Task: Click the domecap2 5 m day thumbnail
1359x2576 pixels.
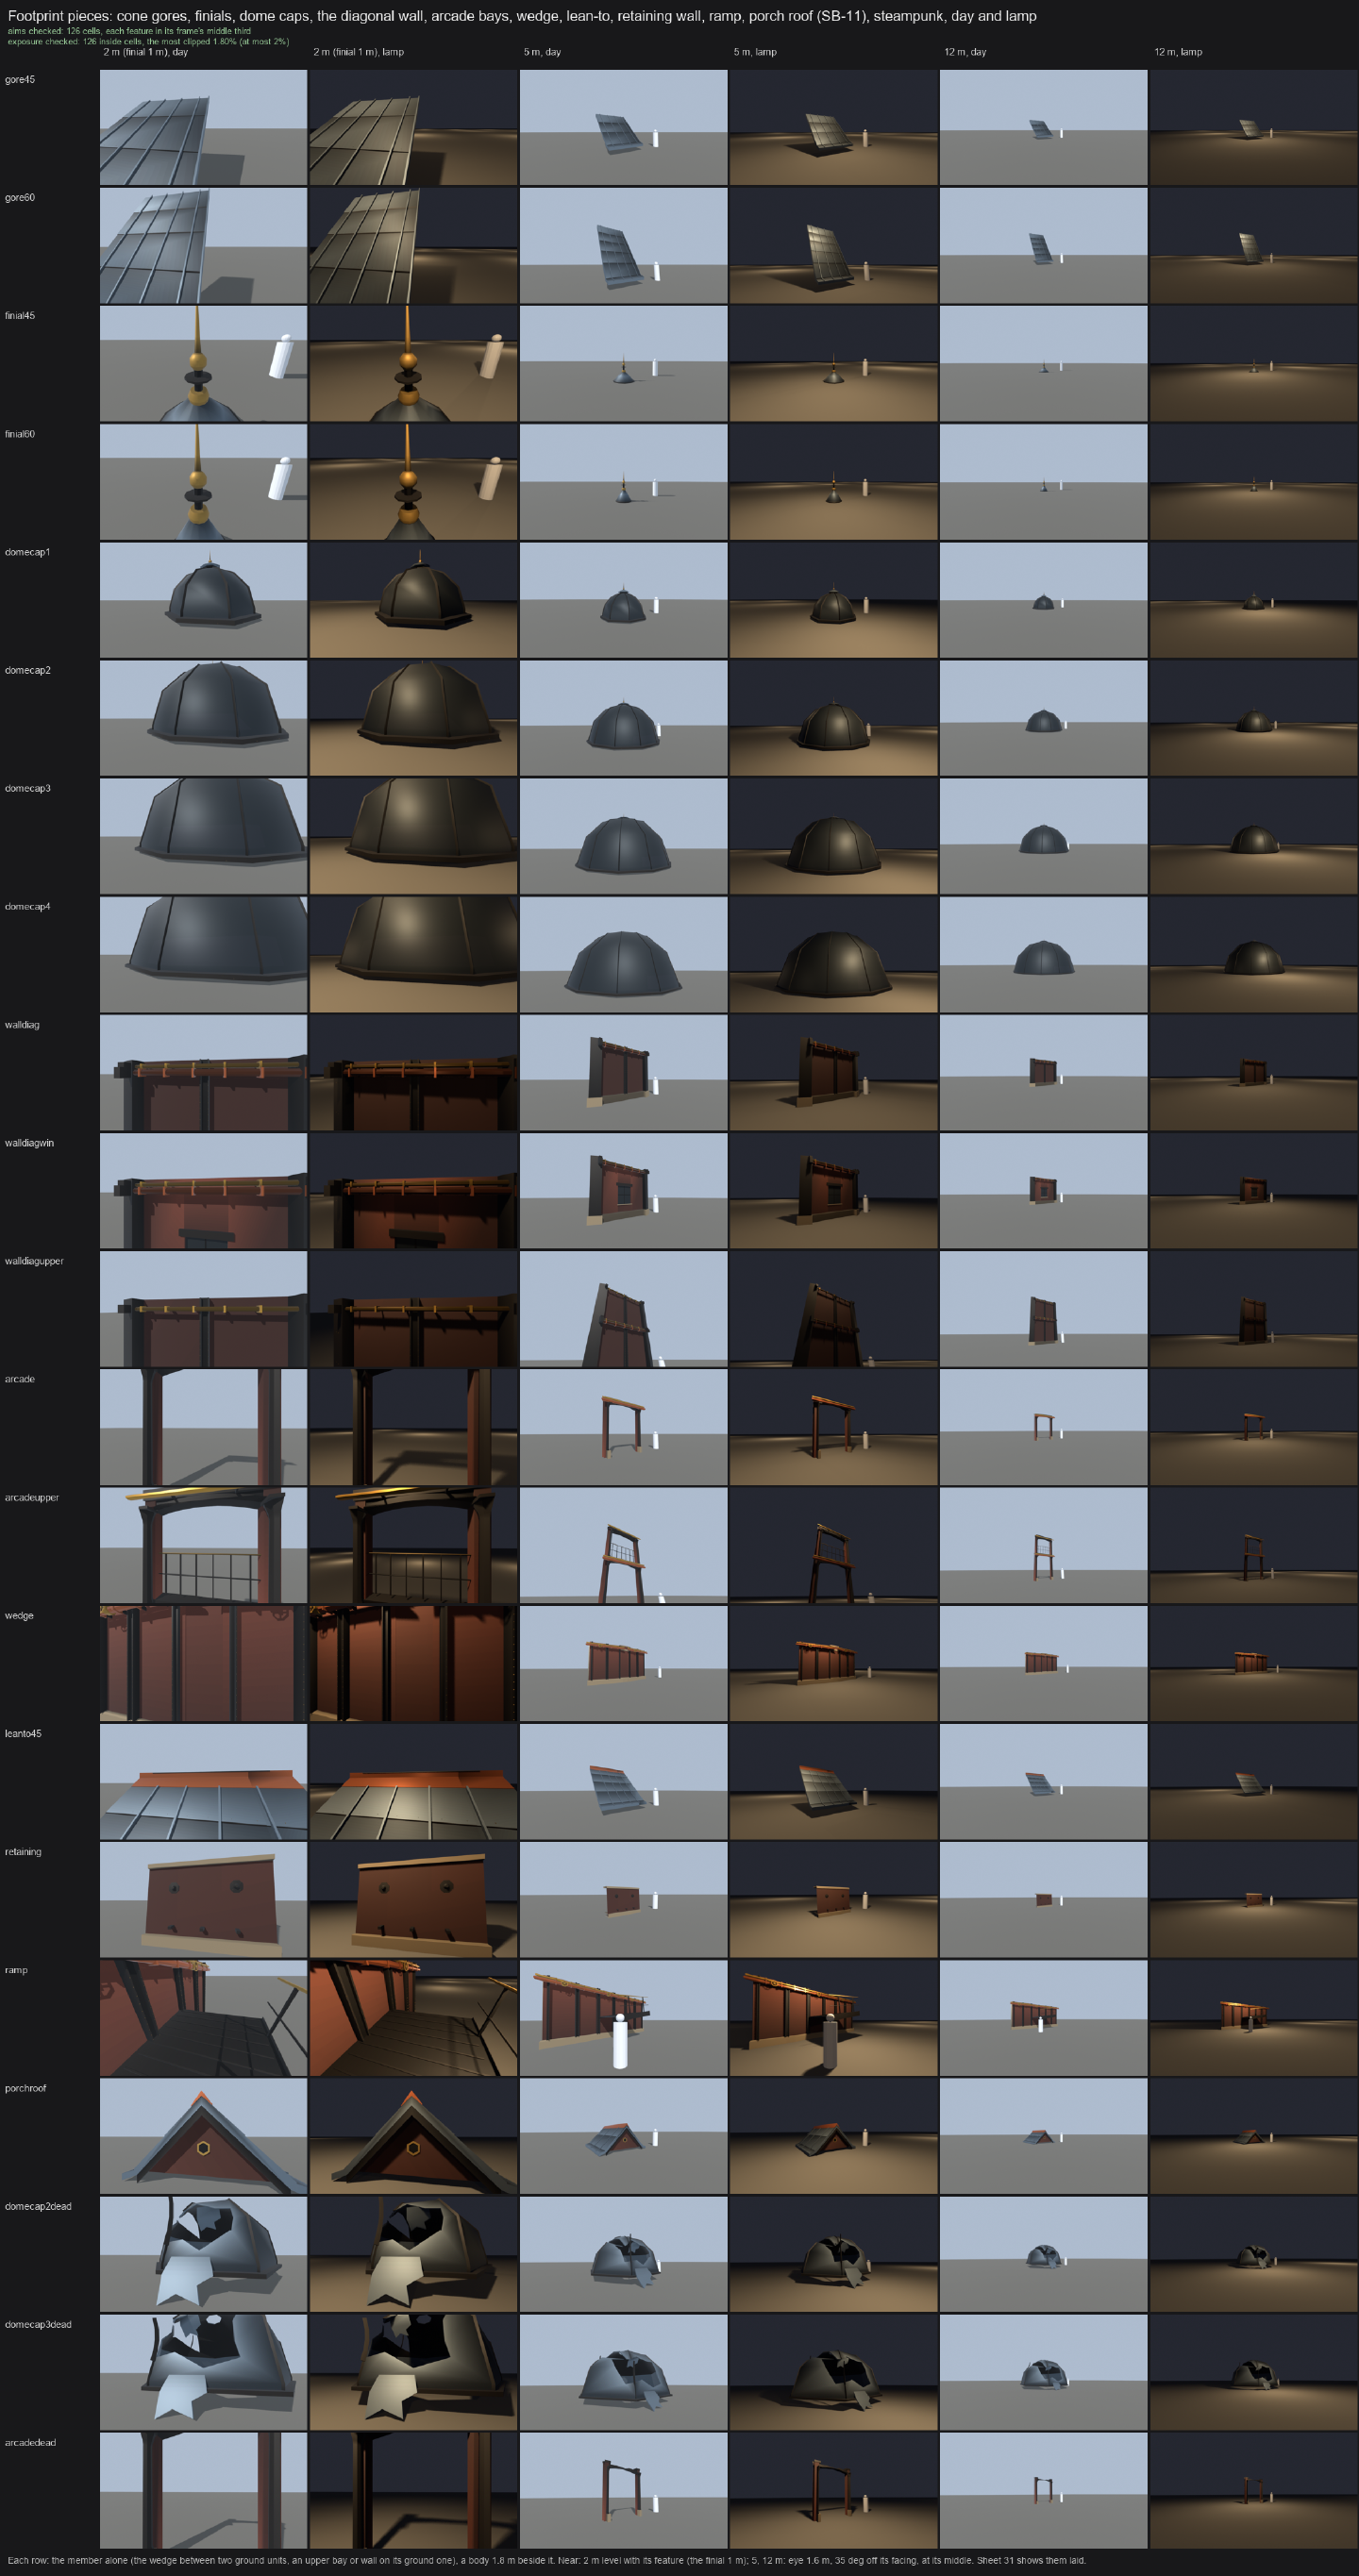Action: (x=623, y=718)
